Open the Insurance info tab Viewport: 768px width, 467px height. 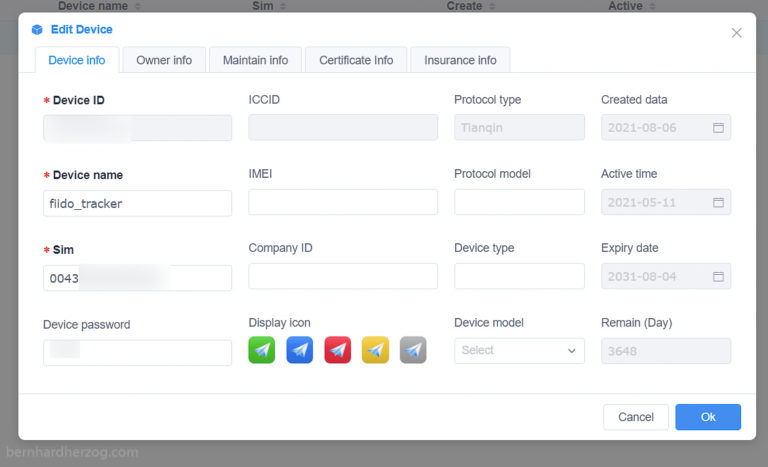(x=460, y=60)
